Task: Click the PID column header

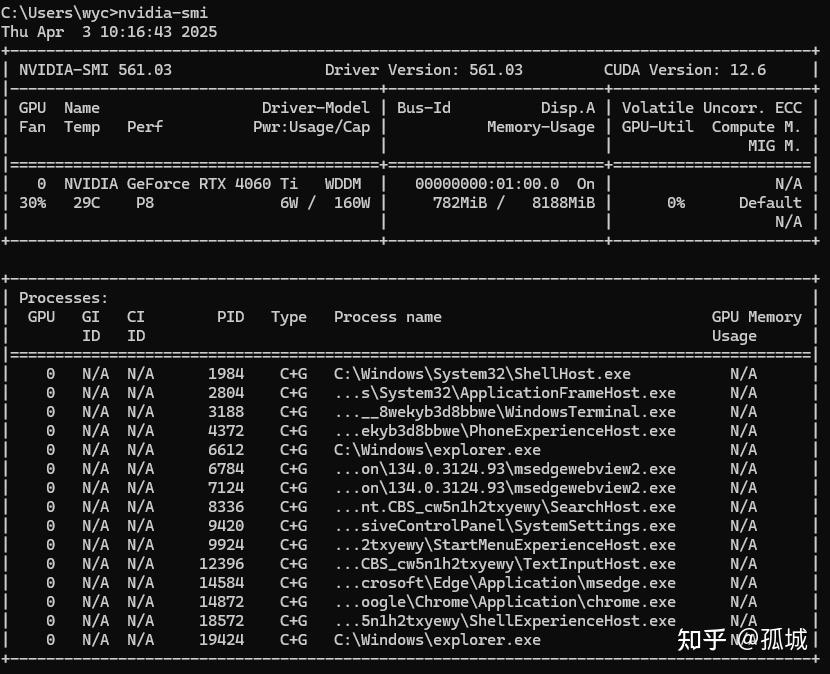Action: (x=230, y=317)
